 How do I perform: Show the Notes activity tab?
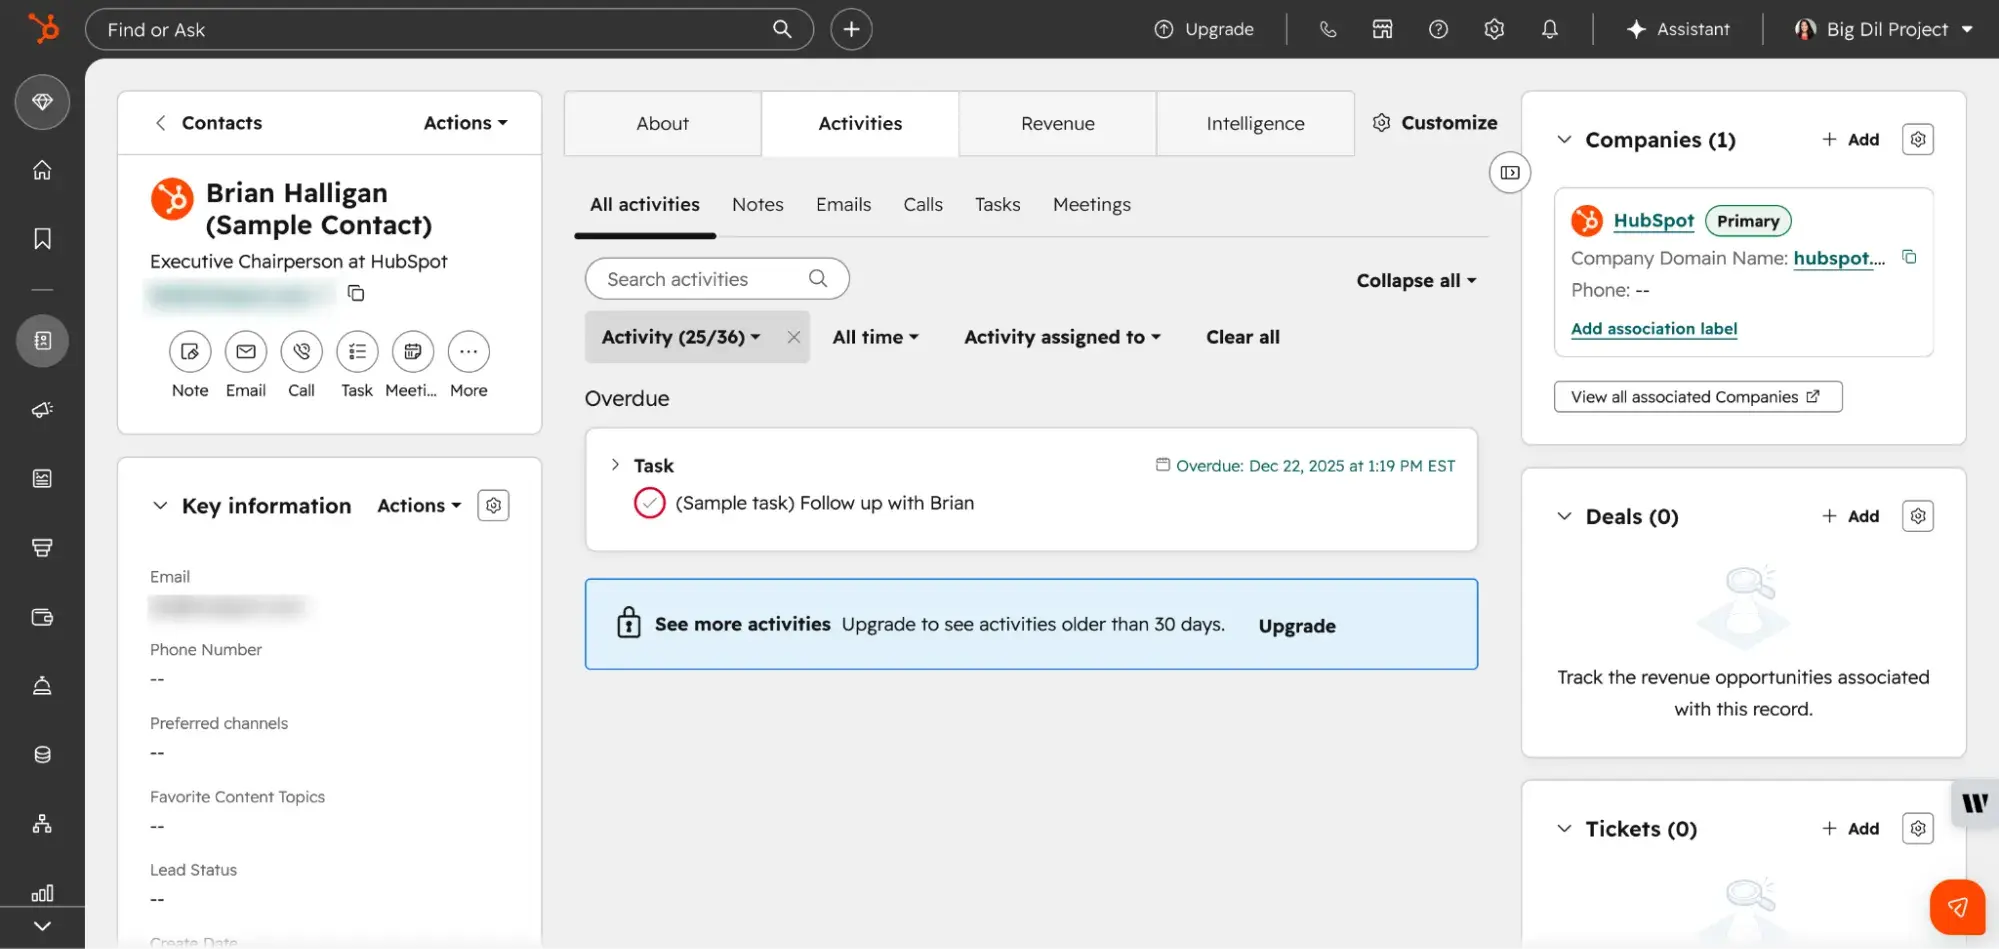pos(757,204)
